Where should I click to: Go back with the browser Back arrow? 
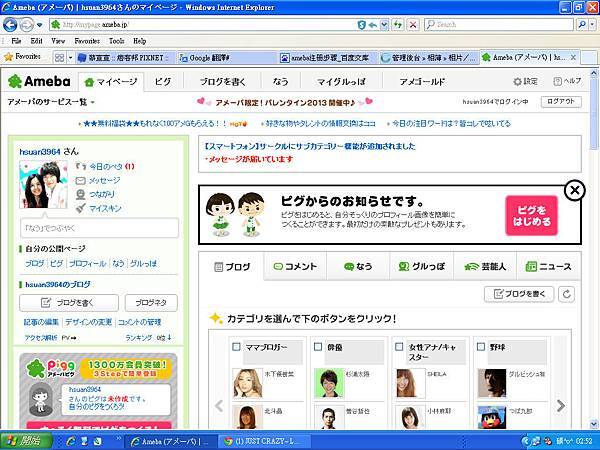pyautogui.click(x=10, y=25)
